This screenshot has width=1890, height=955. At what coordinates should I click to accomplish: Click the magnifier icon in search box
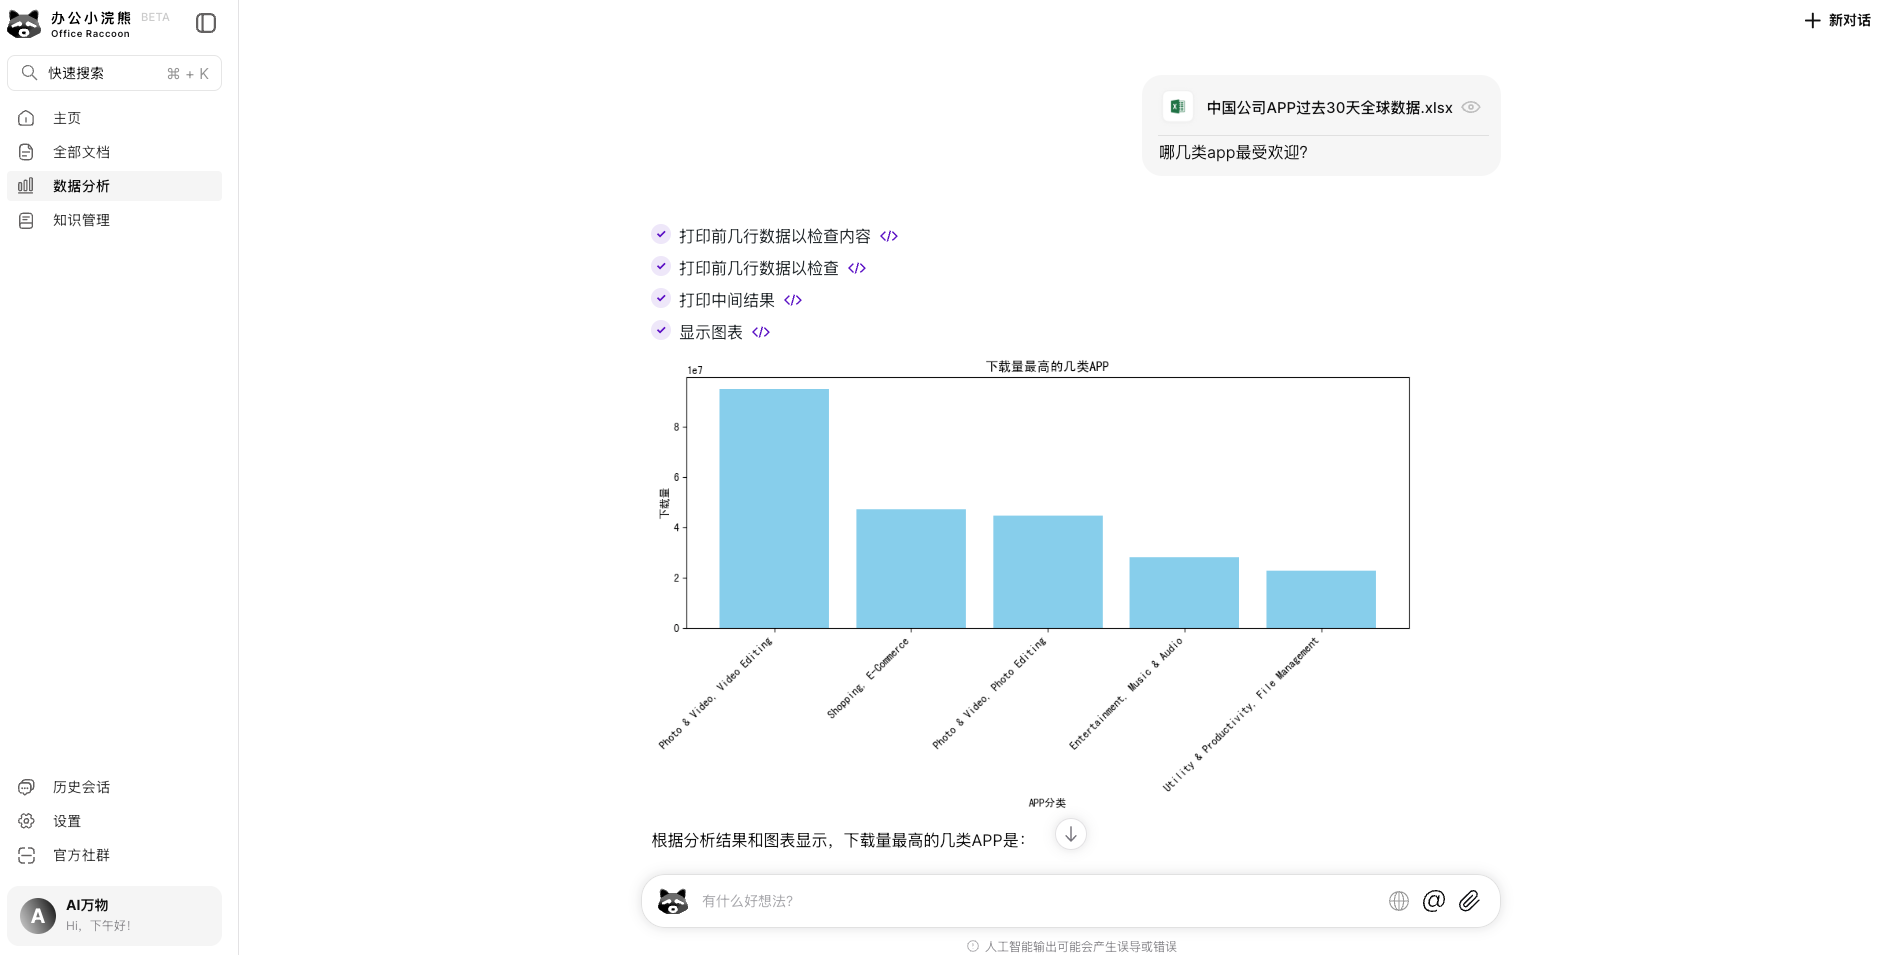tap(29, 73)
